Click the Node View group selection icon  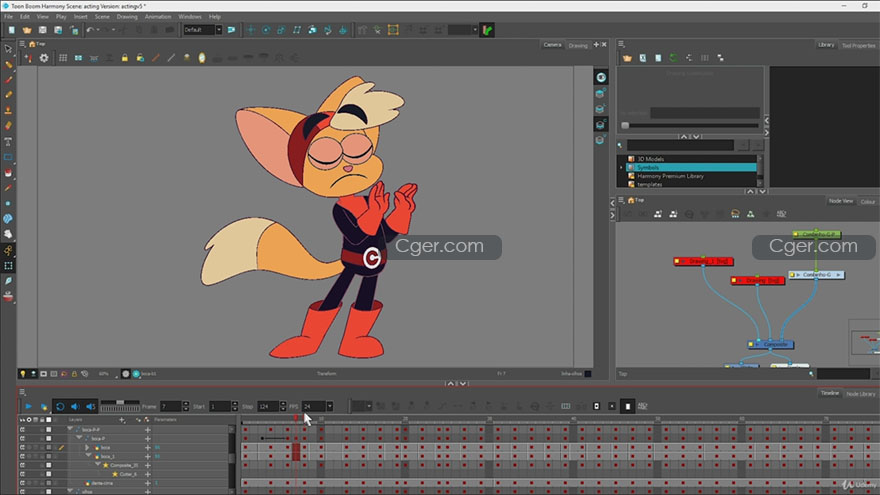pos(658,214)
